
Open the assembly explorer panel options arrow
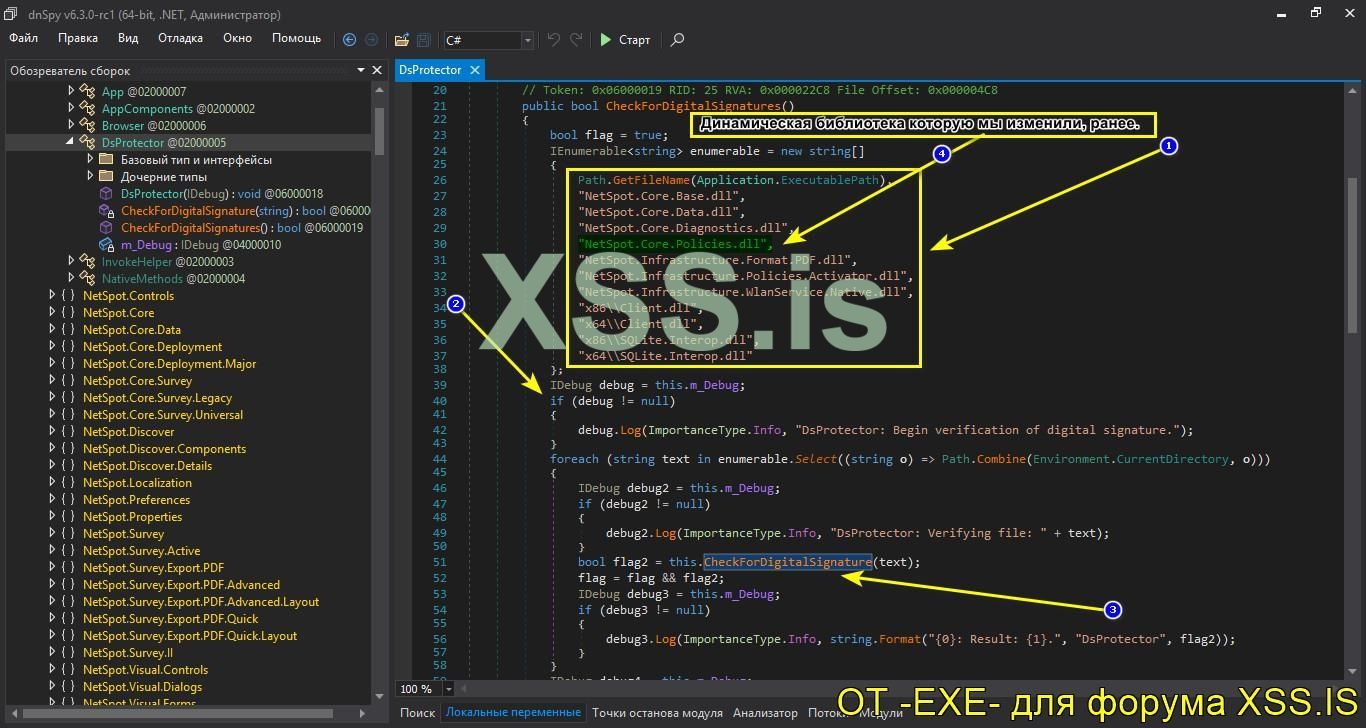[x=361, y=70]
